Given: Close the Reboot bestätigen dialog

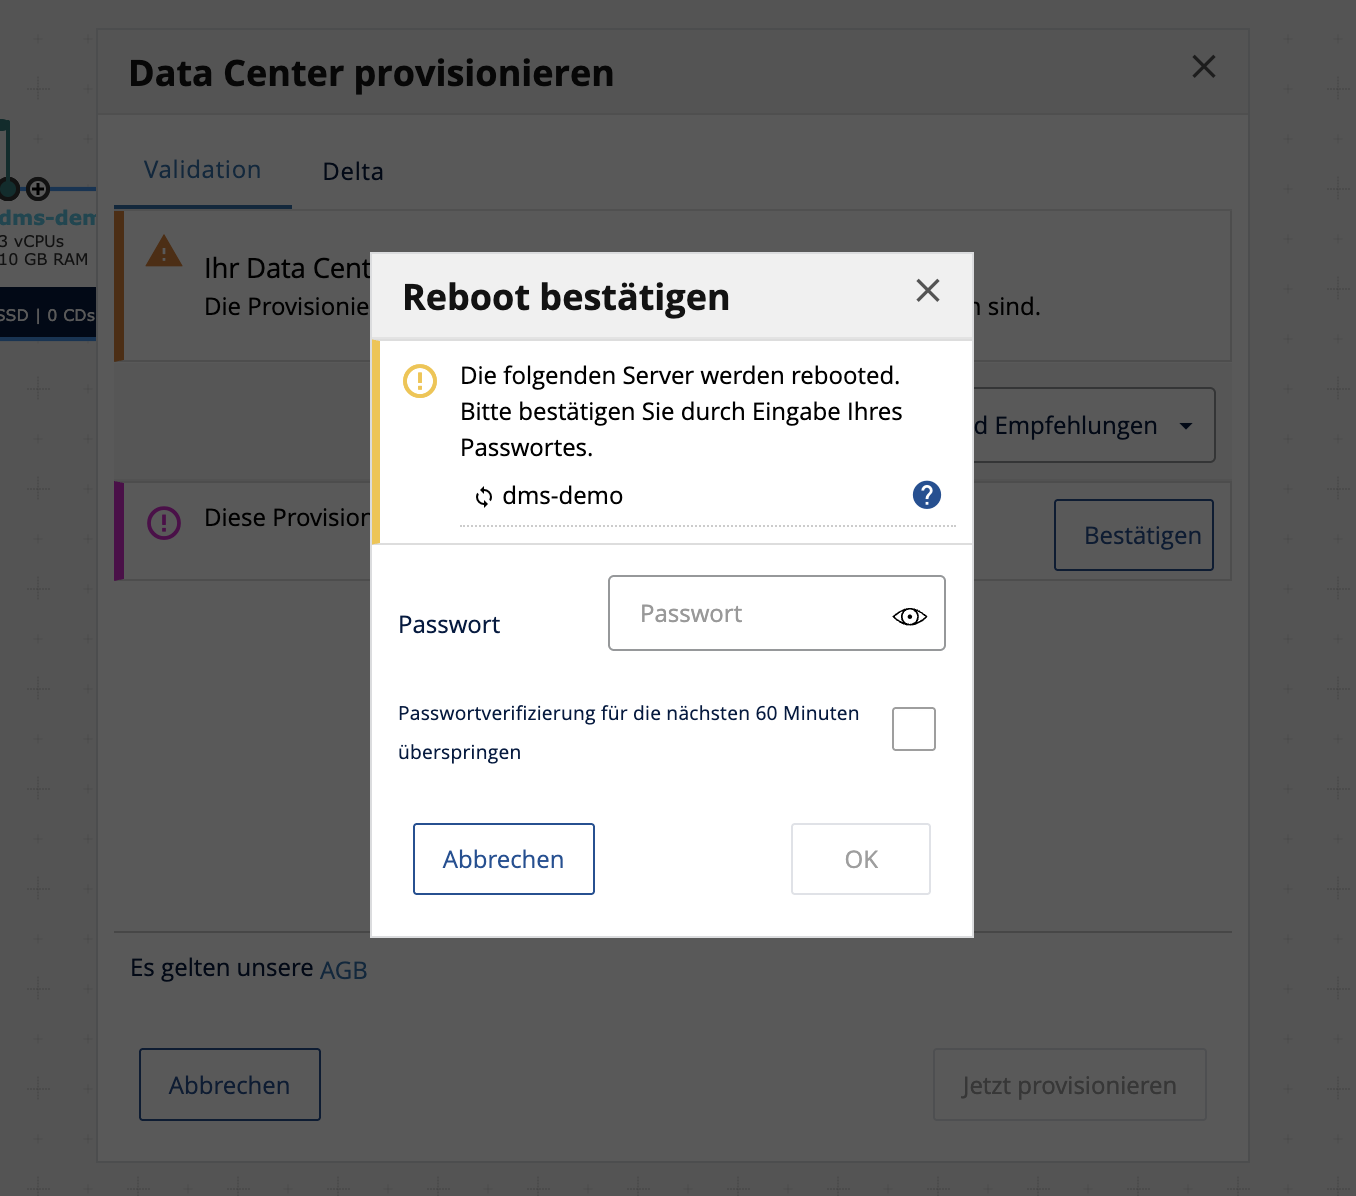Looking at the screenshot, I should (928, 291).
